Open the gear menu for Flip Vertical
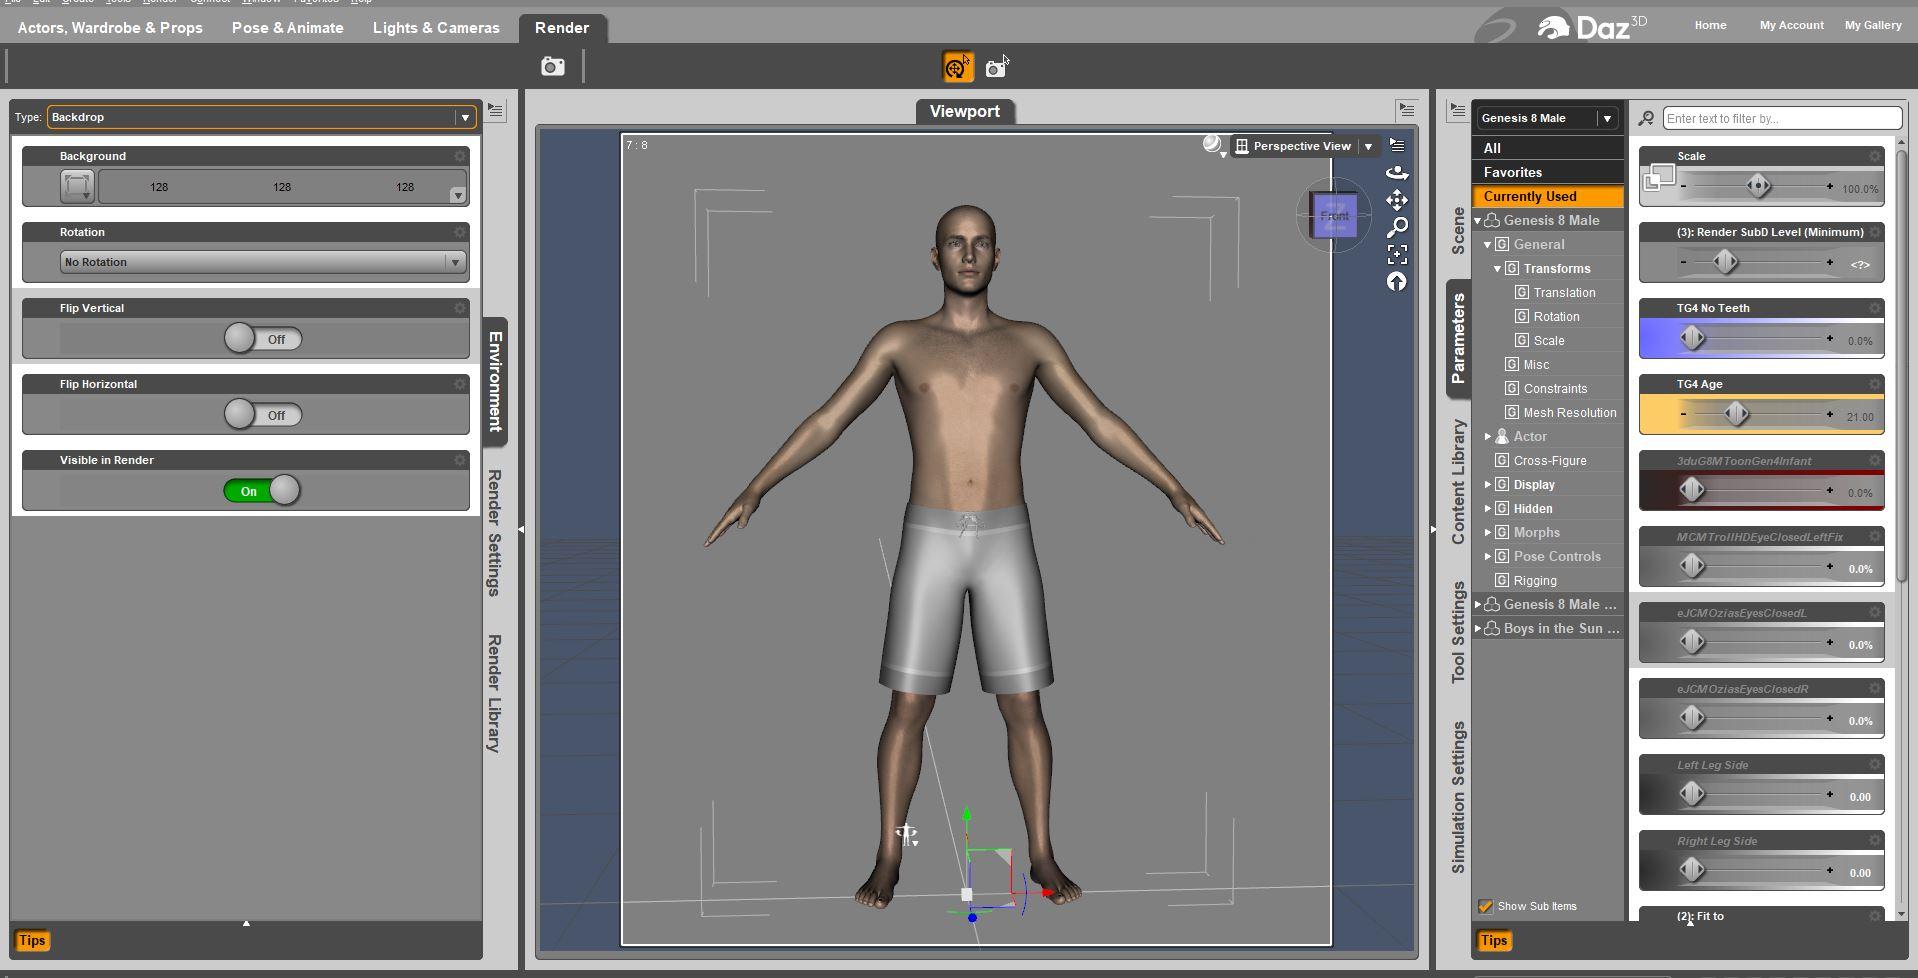The image size is (1918, 978). [x=460, y=308]
